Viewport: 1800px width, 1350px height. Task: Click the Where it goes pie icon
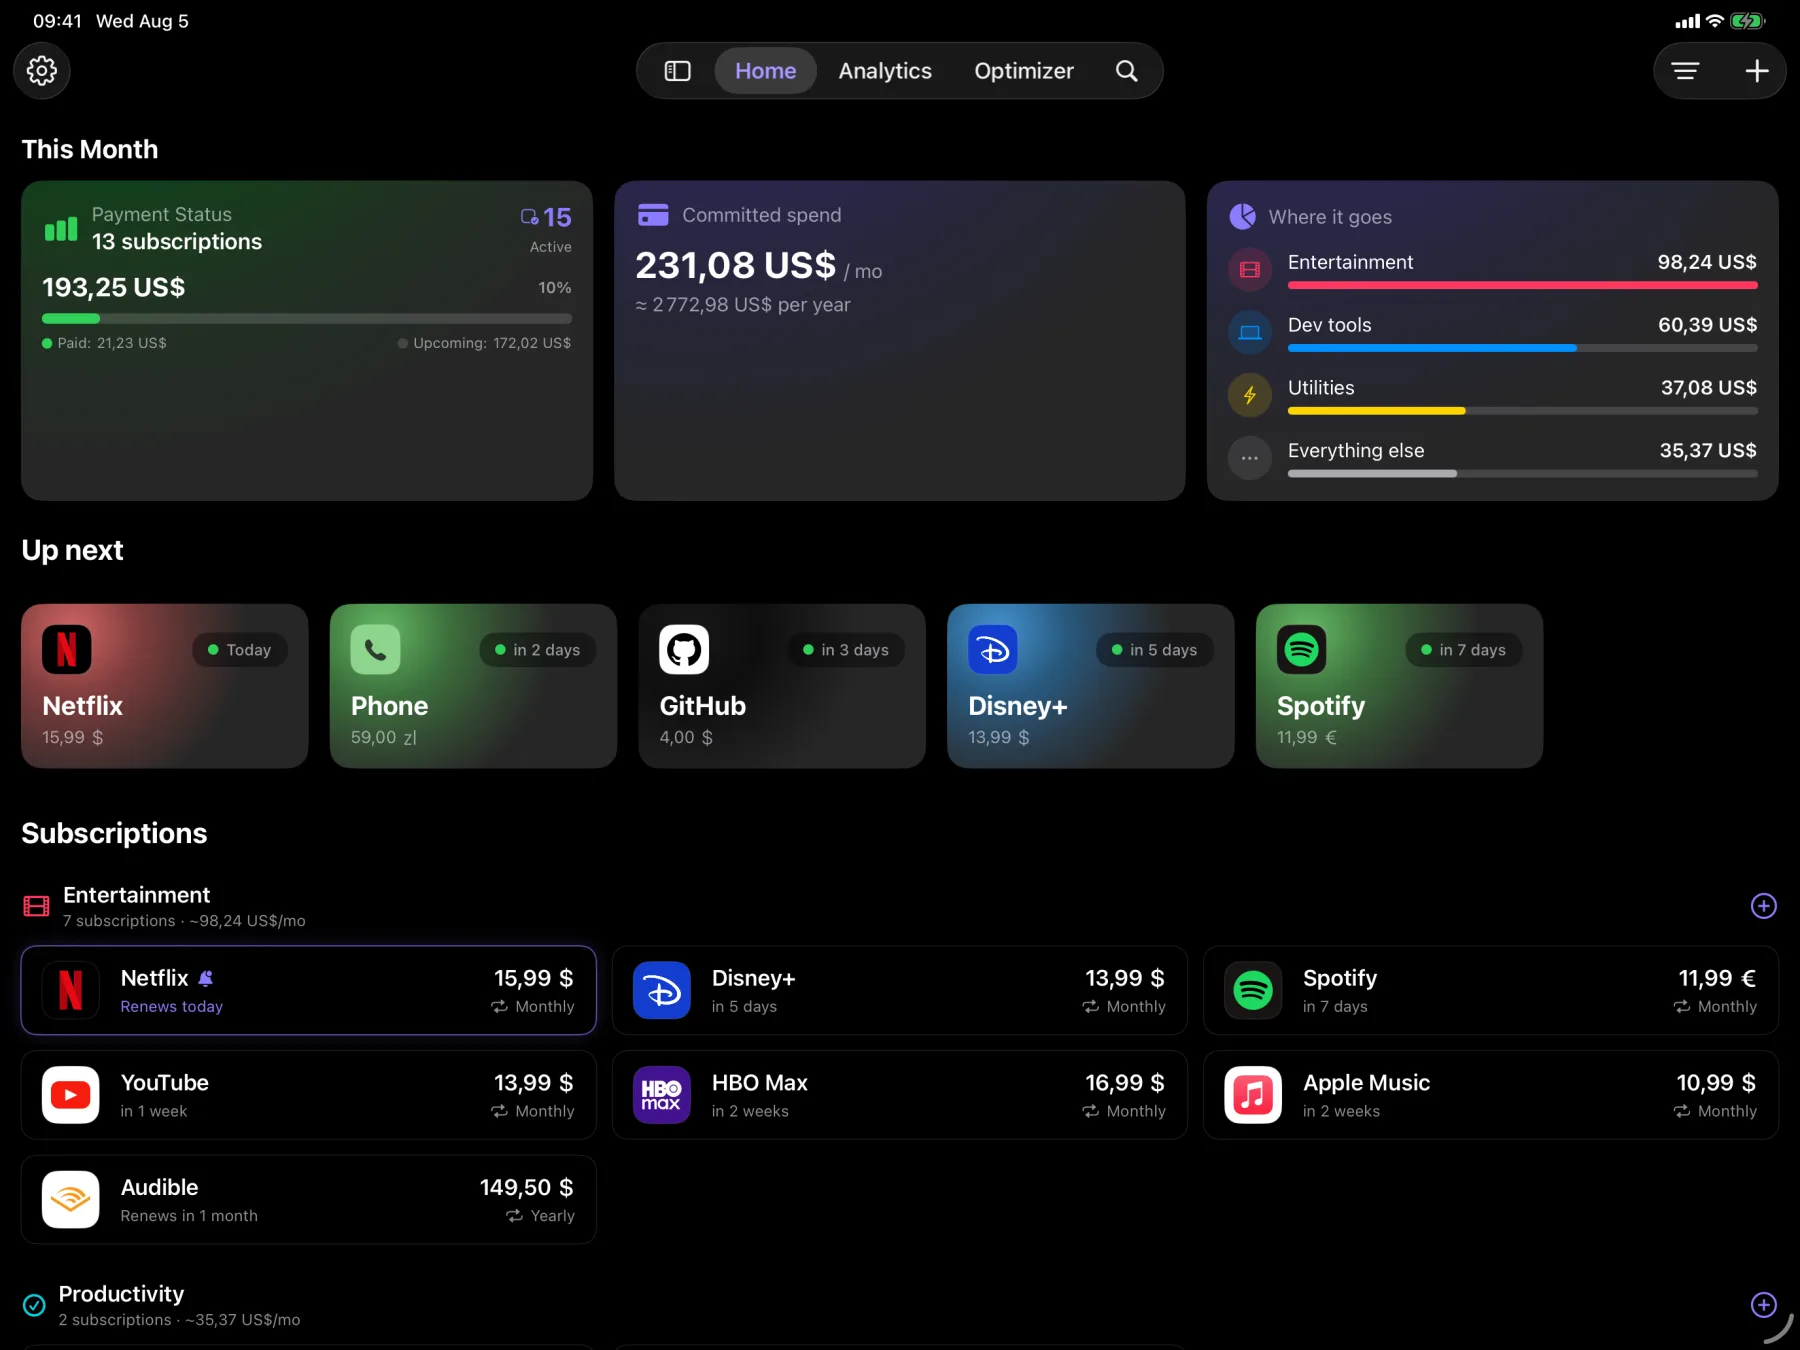point(1243,216)
